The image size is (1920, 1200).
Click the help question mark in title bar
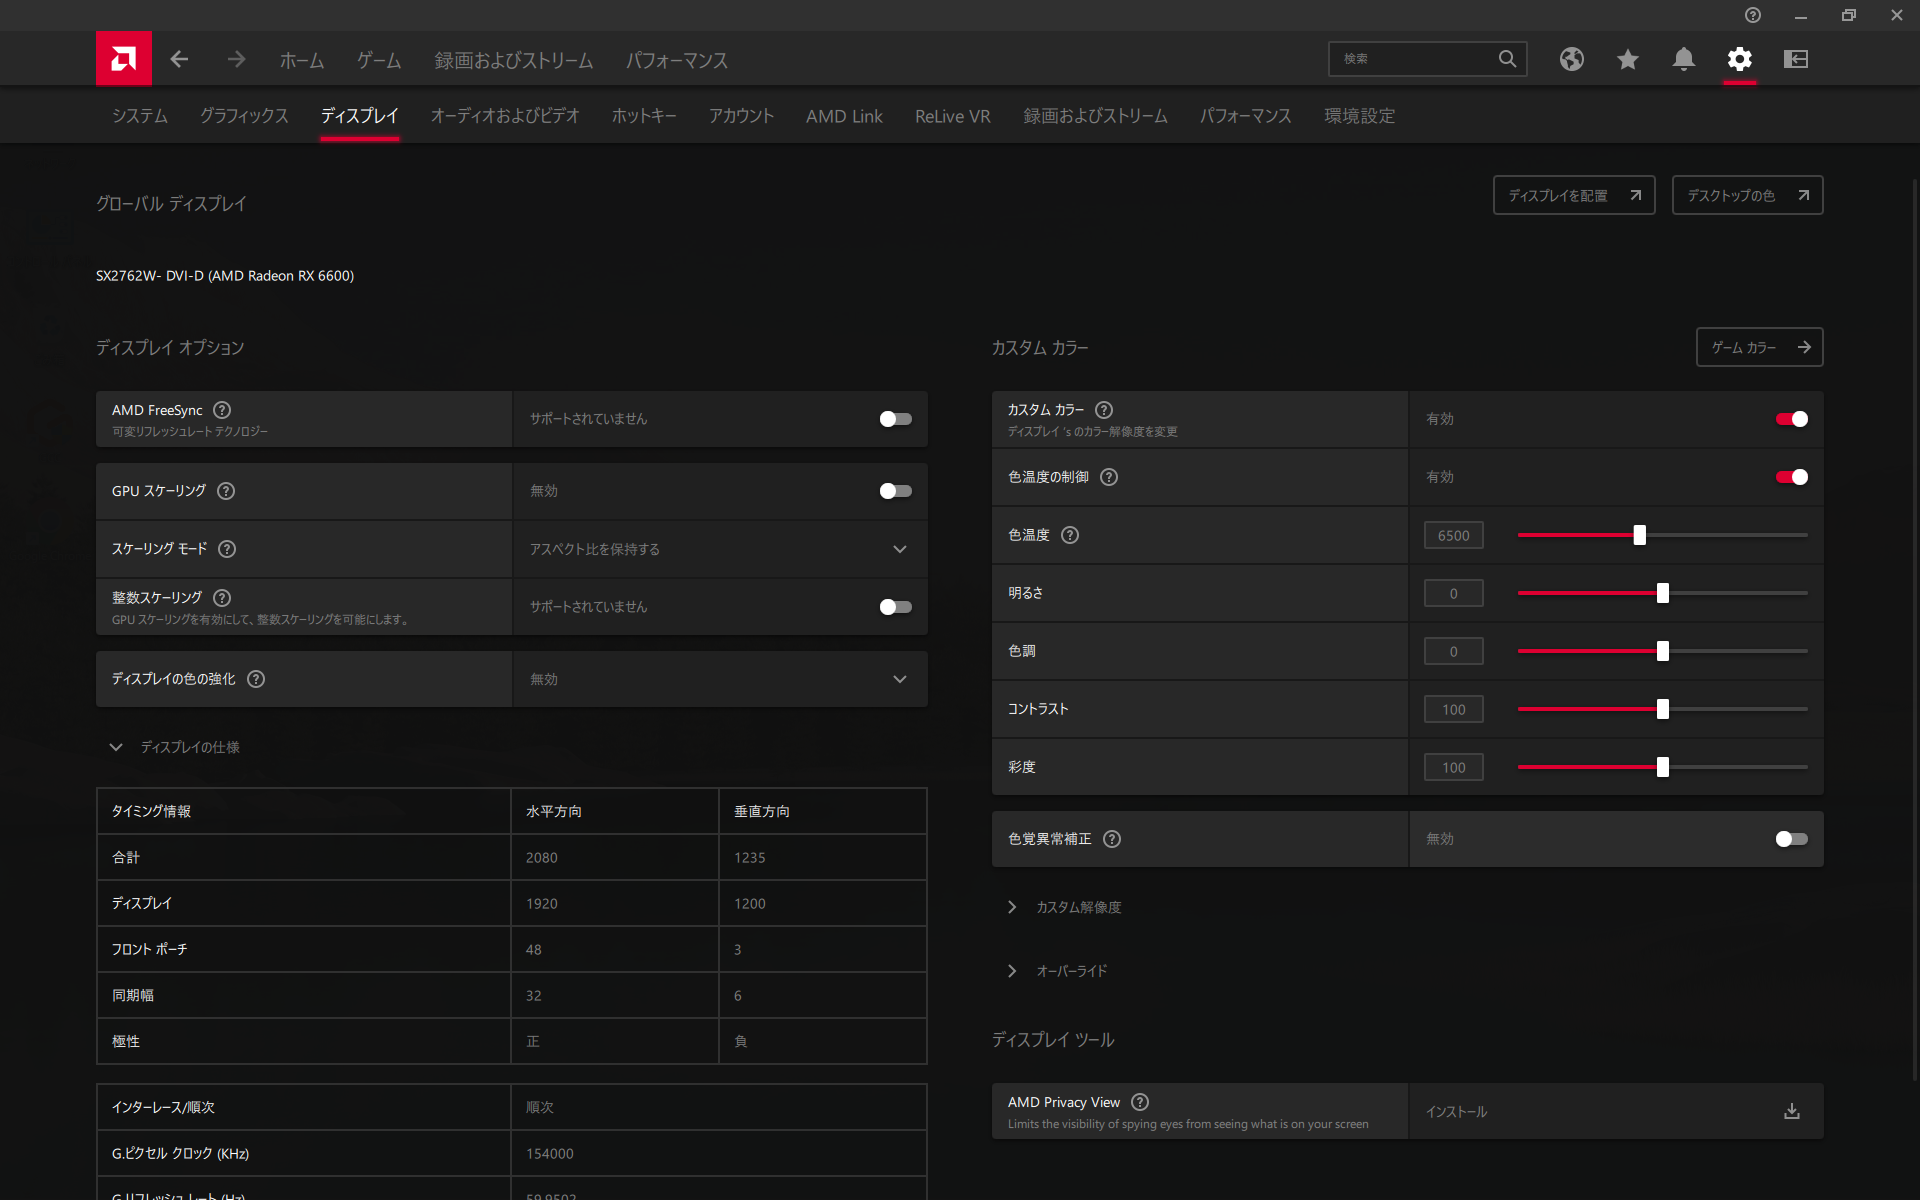1753,15
